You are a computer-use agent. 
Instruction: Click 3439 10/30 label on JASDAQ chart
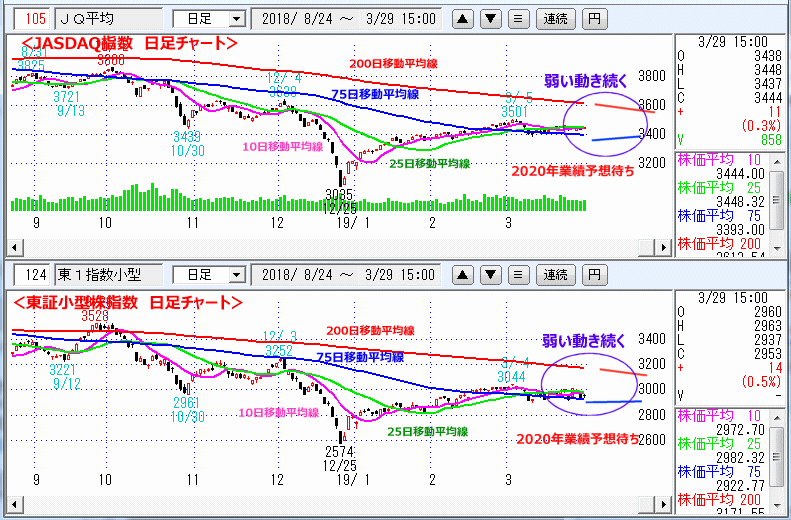[187, 143]
